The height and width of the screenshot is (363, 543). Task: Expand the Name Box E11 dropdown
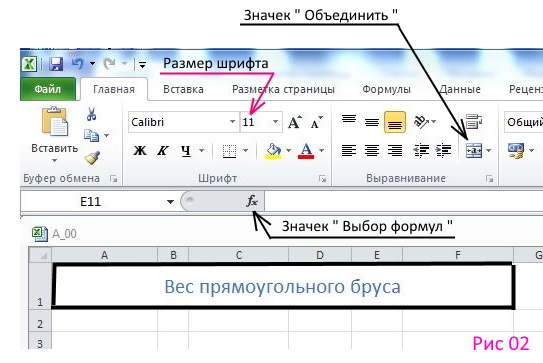170,202
